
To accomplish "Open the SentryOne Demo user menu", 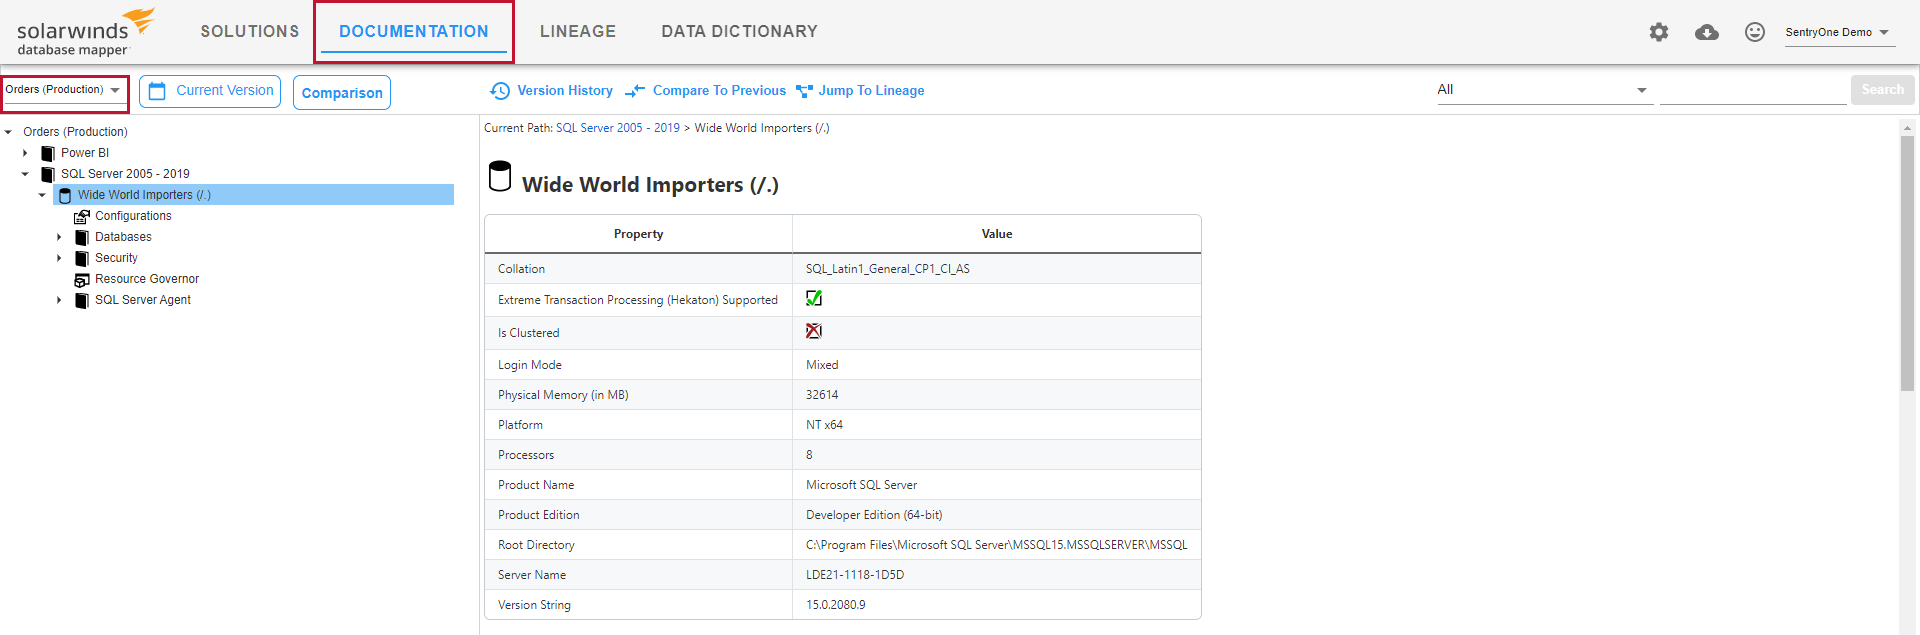I will 1838,33.
